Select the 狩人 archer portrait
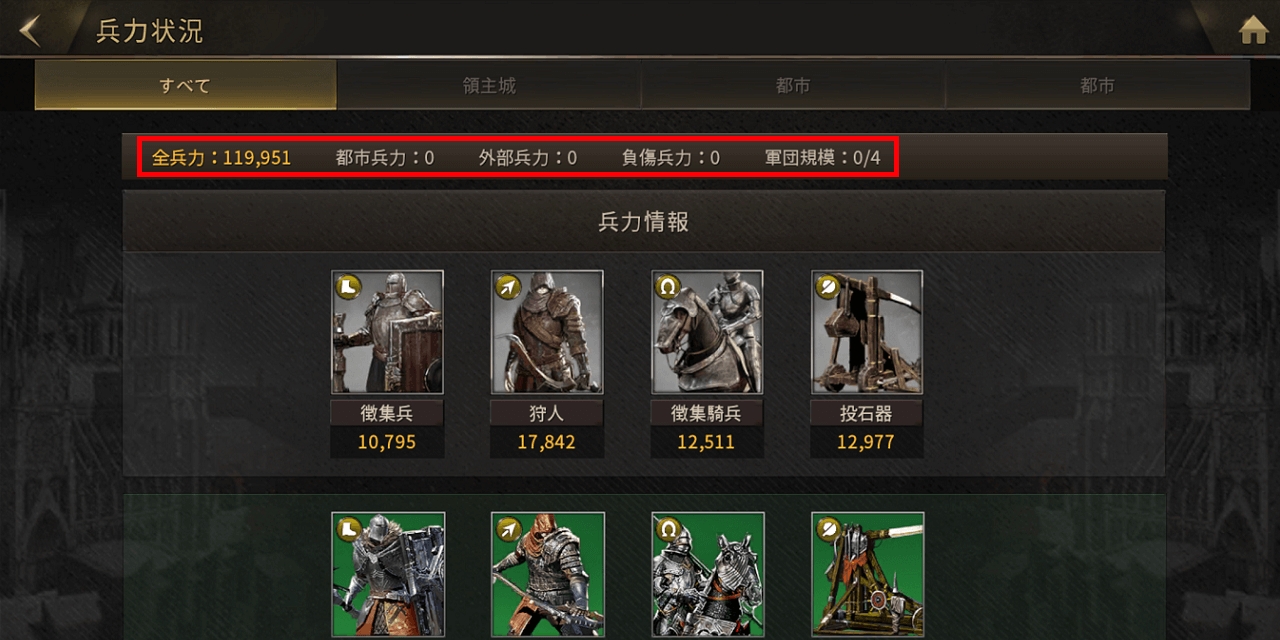Viewport: 1280px width, 640px height. 547,332
